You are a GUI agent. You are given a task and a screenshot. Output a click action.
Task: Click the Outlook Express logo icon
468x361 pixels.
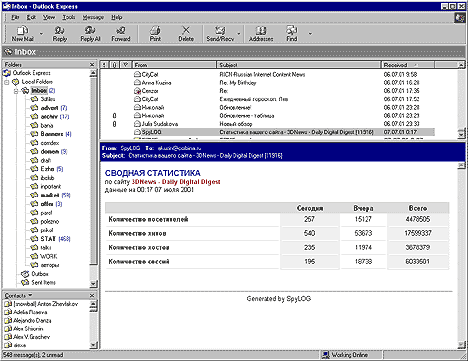pos(460,18)
